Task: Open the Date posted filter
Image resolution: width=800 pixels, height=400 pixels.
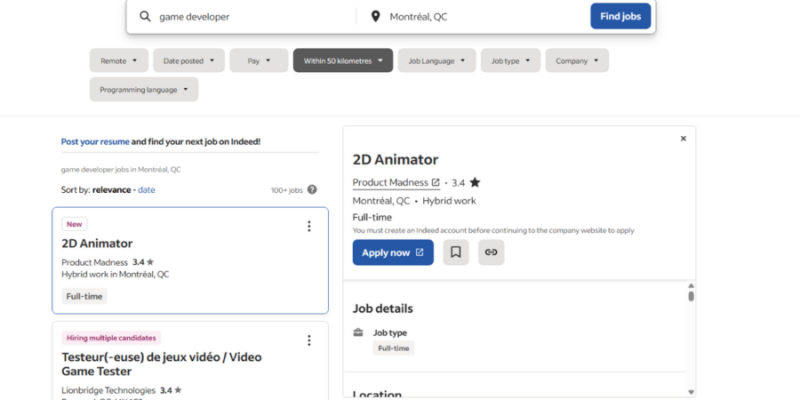Action: [x=189, y=61]
